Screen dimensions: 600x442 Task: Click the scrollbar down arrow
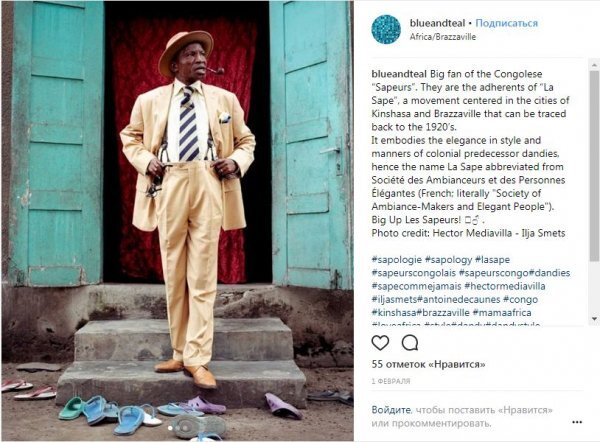pyautogui.click(x=594, y=319)
